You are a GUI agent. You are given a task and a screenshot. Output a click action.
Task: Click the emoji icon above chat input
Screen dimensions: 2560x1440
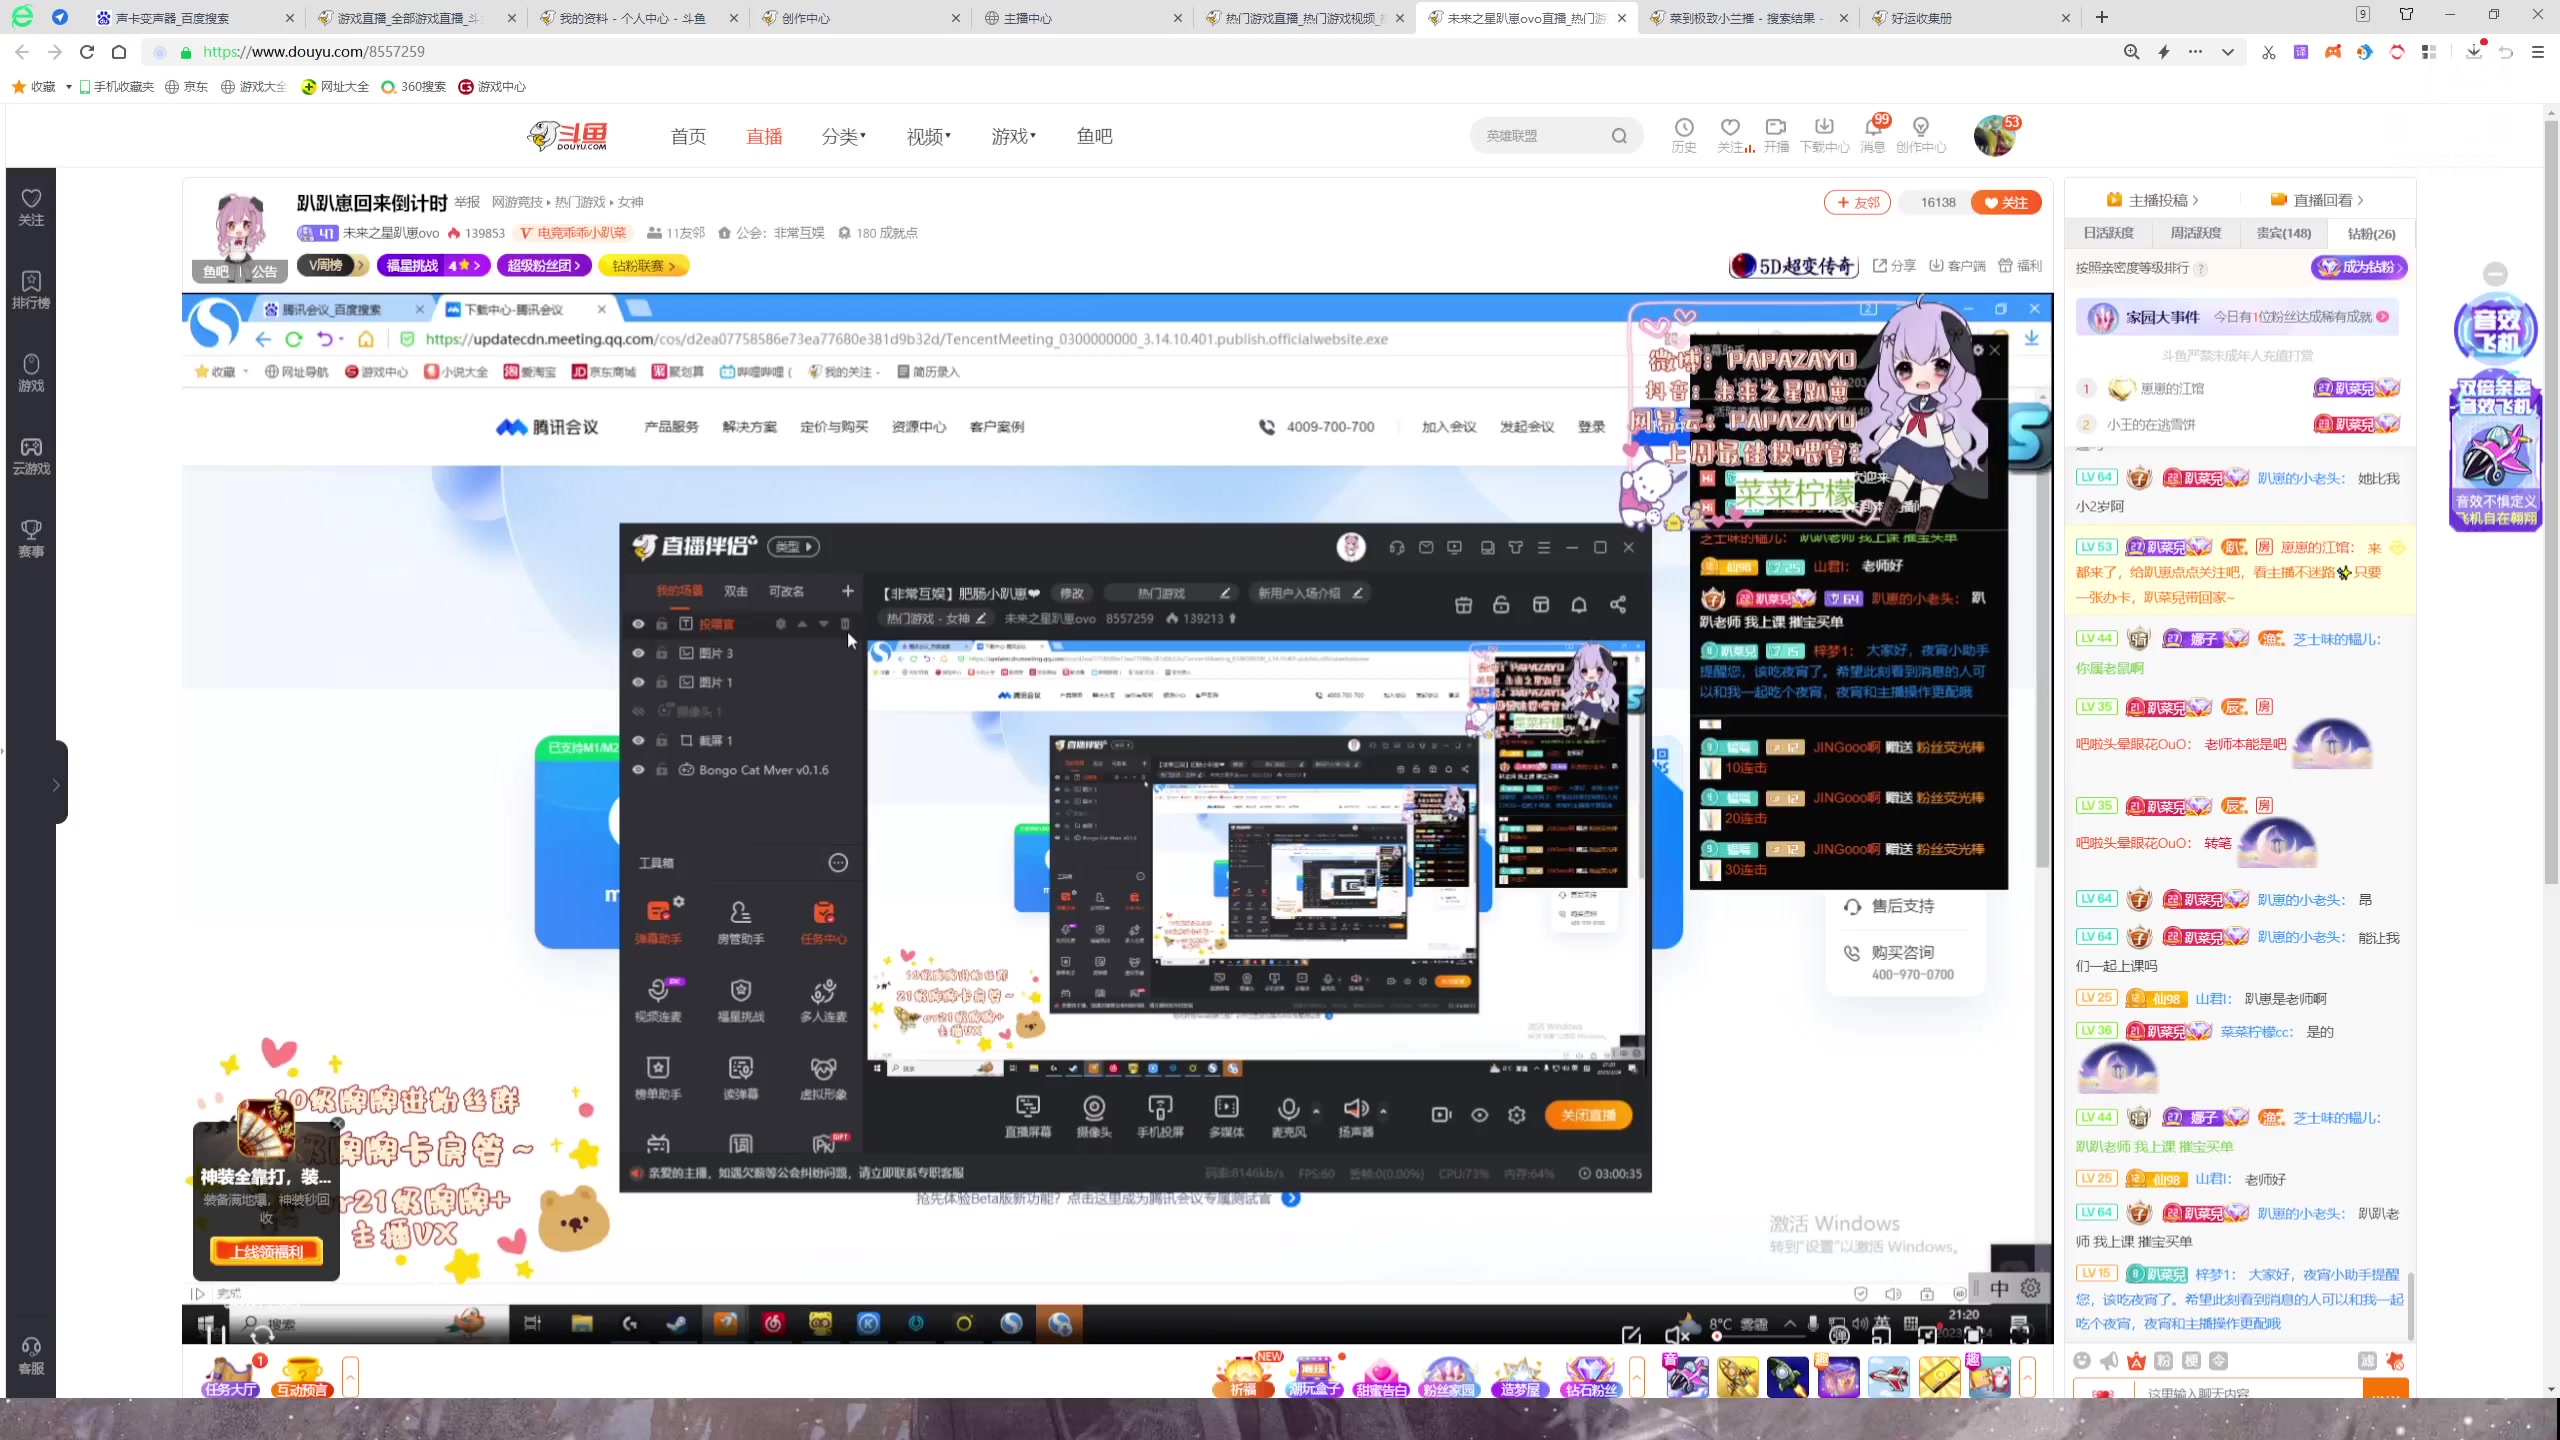click(2082, 1360)
